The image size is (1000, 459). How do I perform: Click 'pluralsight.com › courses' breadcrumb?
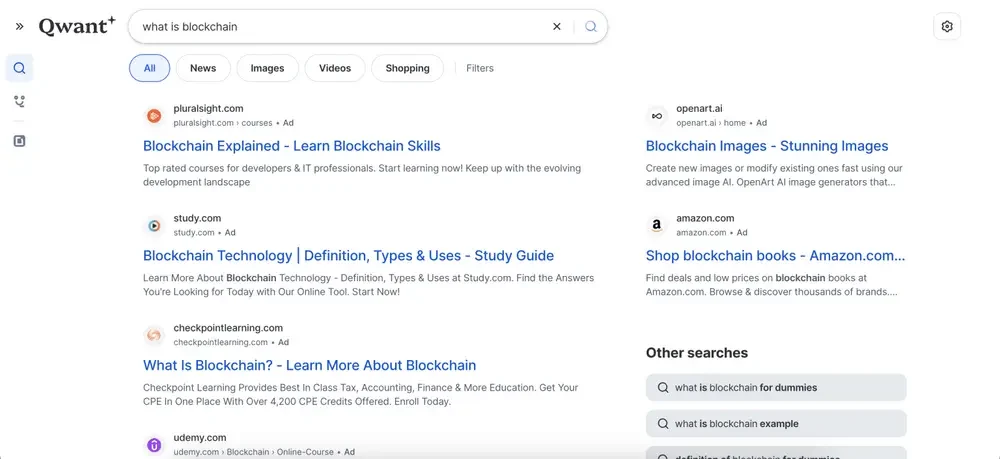pyautogui.click(x=223, y=123)
